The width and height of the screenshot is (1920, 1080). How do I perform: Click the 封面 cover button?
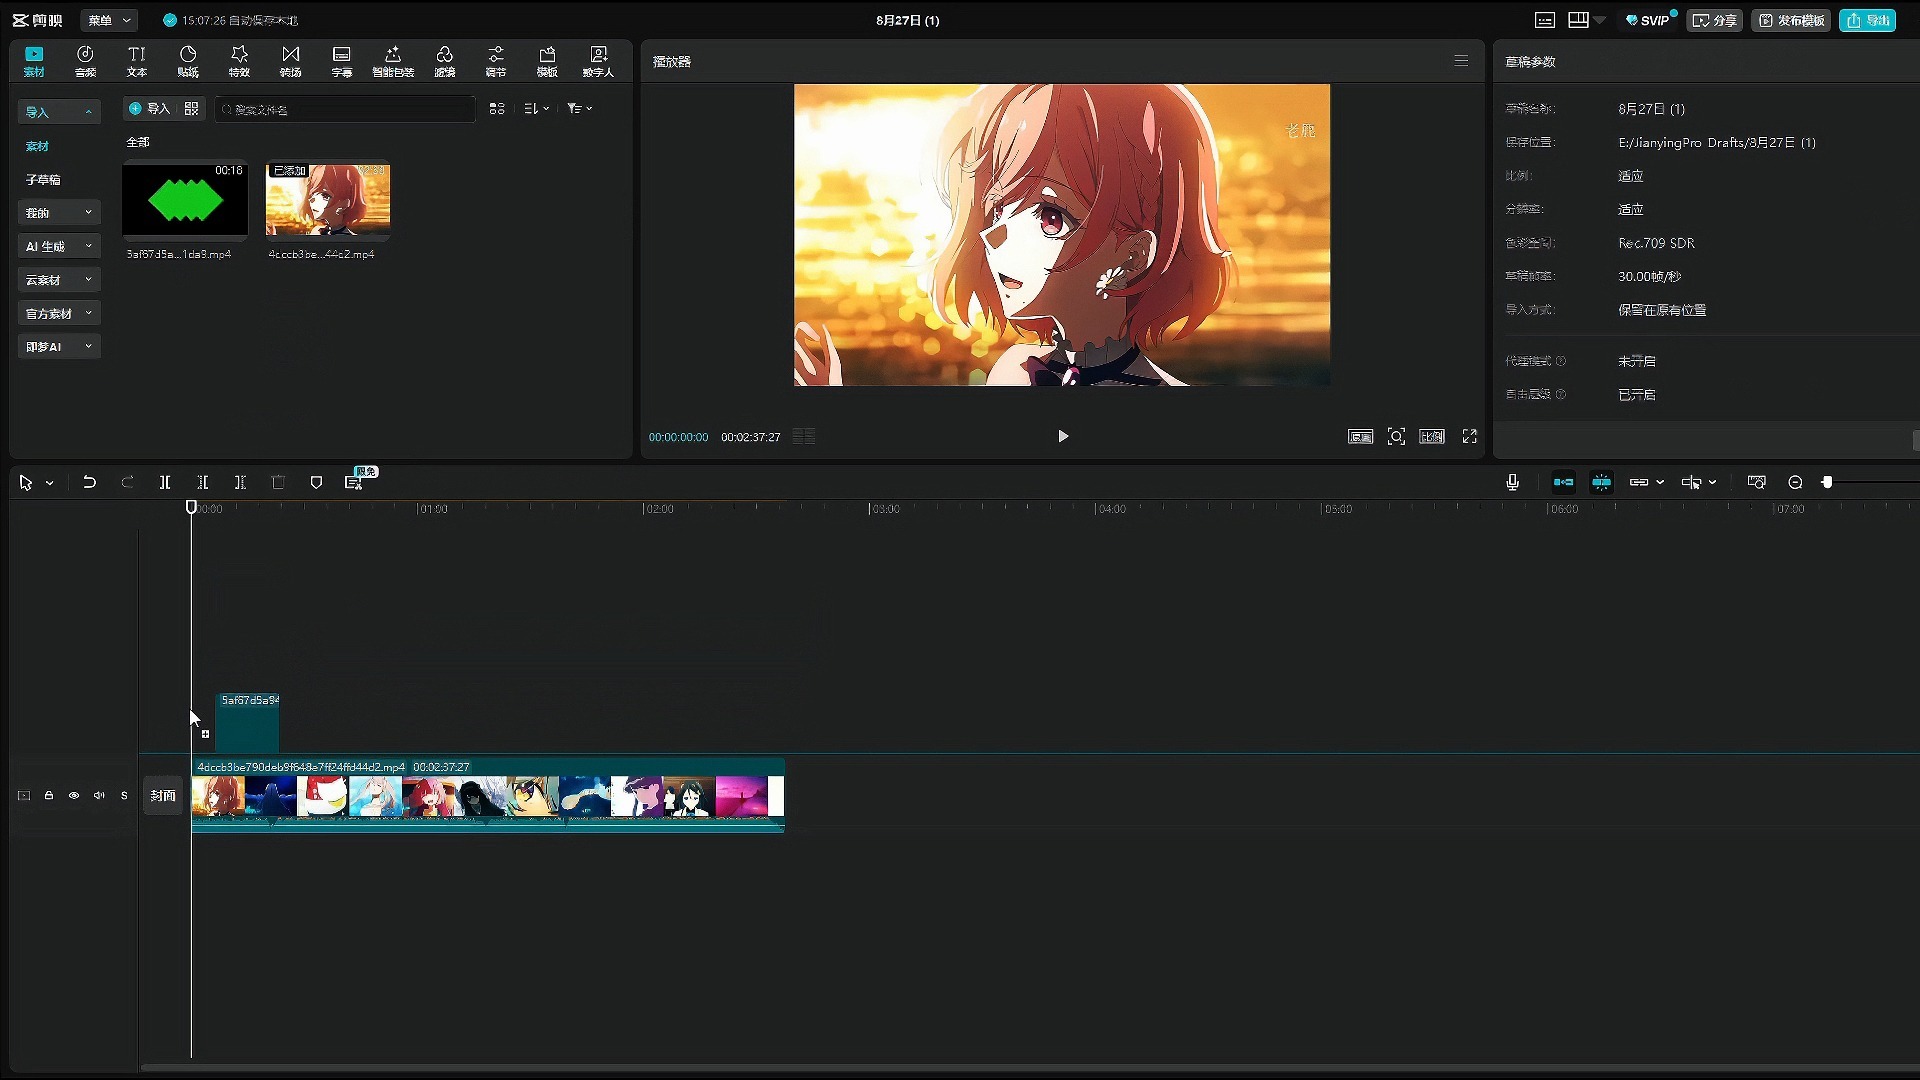(163, 795)
